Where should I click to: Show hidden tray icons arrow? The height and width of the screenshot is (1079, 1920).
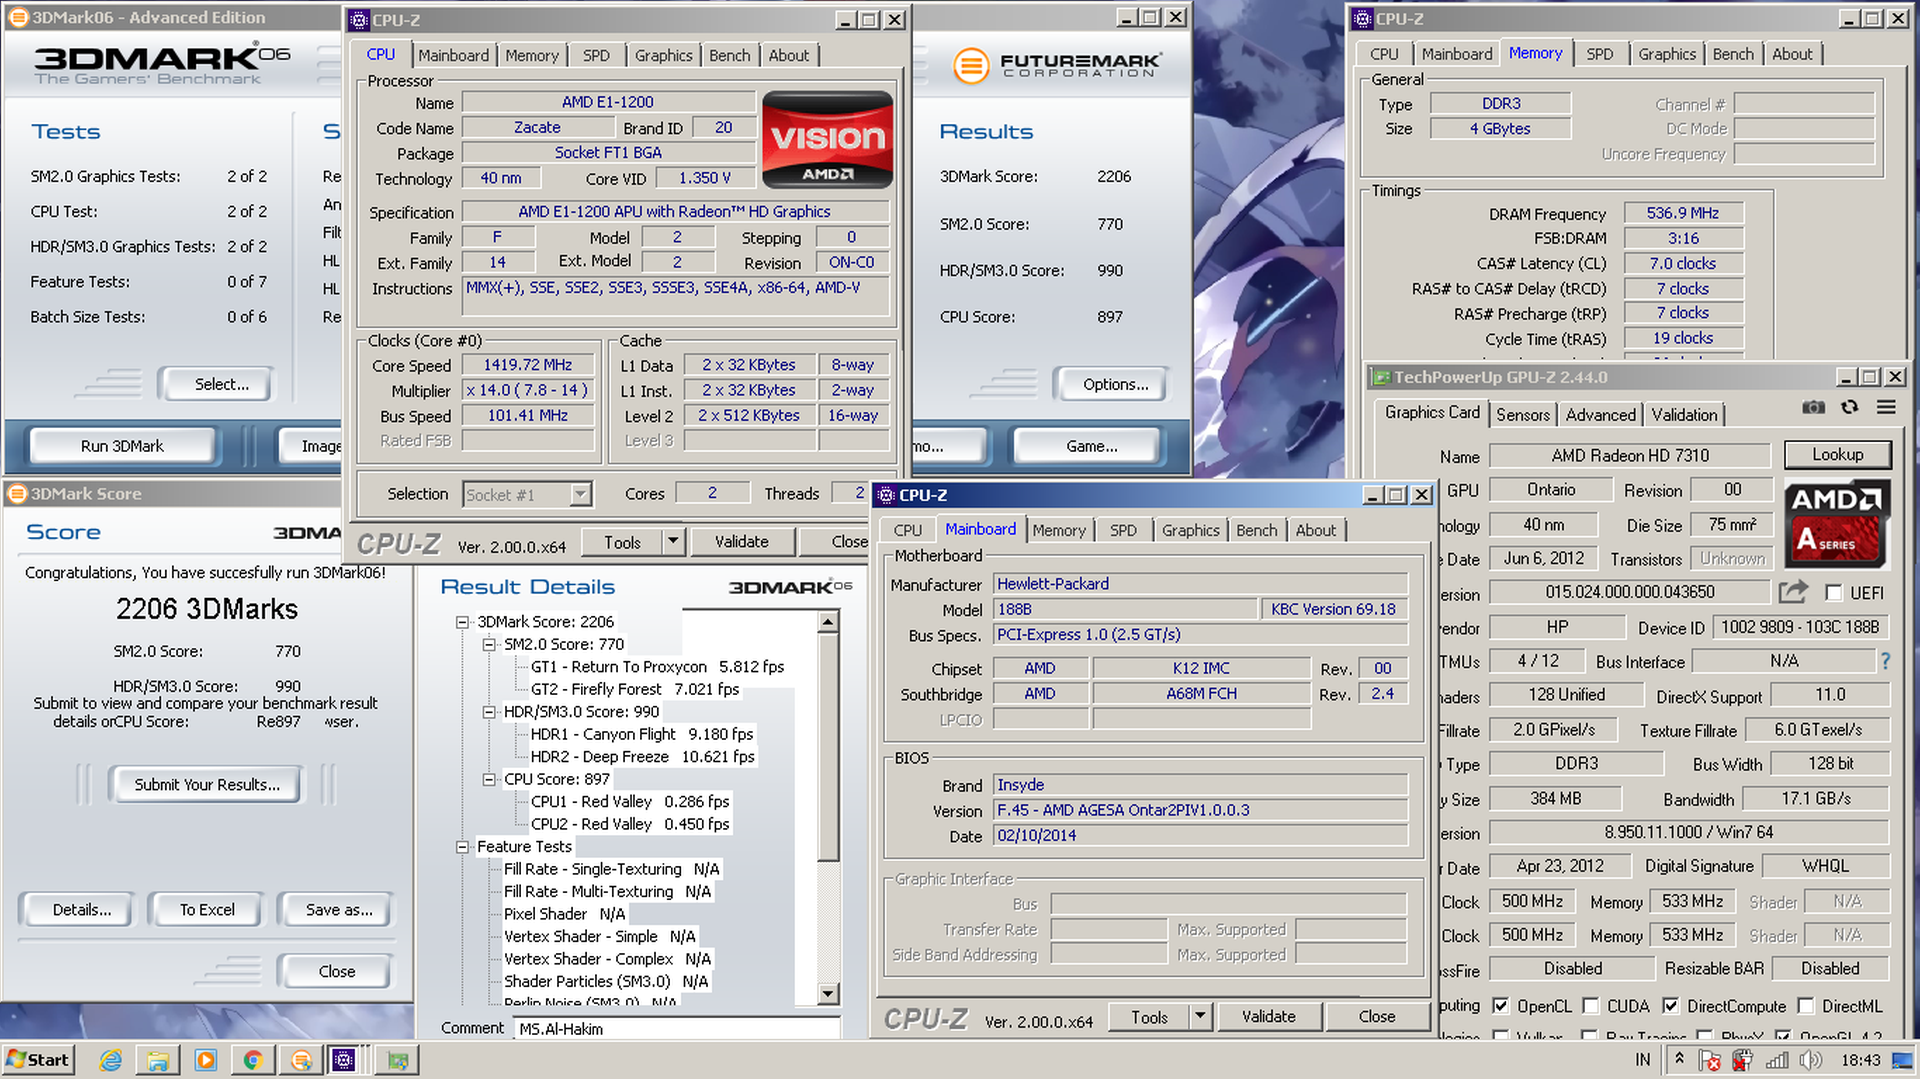tap(1679, 1059)
